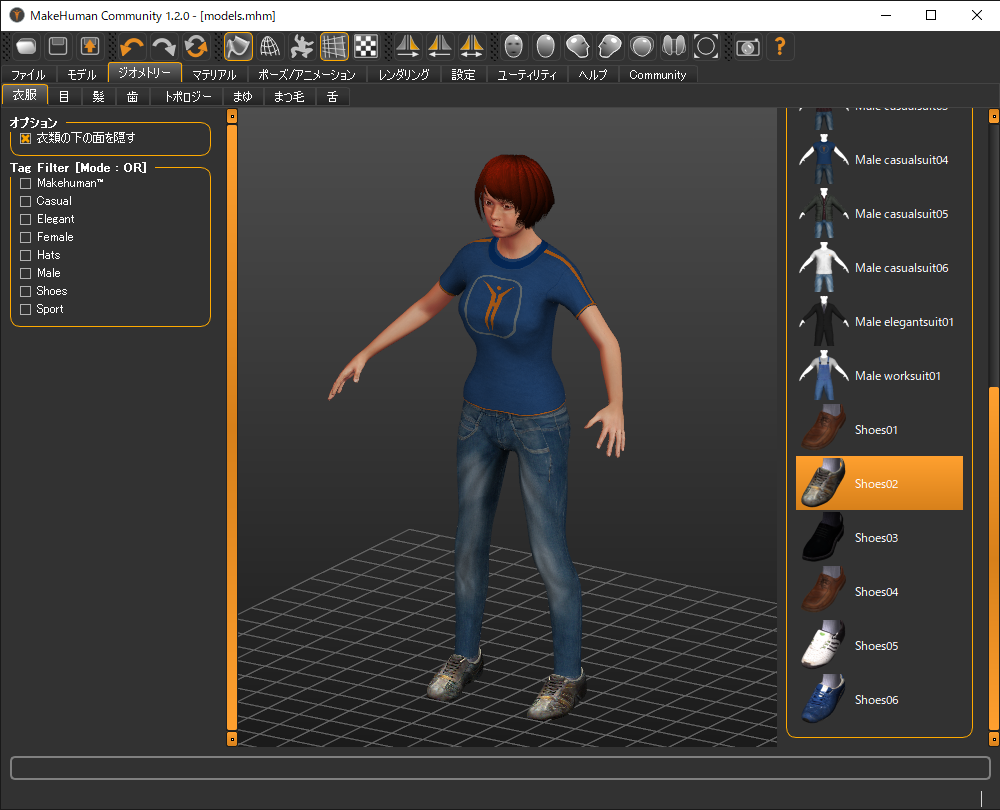The image size is (1000, 810).
Task: Click the undo arrow icon
Action: (x=132, y=46)
